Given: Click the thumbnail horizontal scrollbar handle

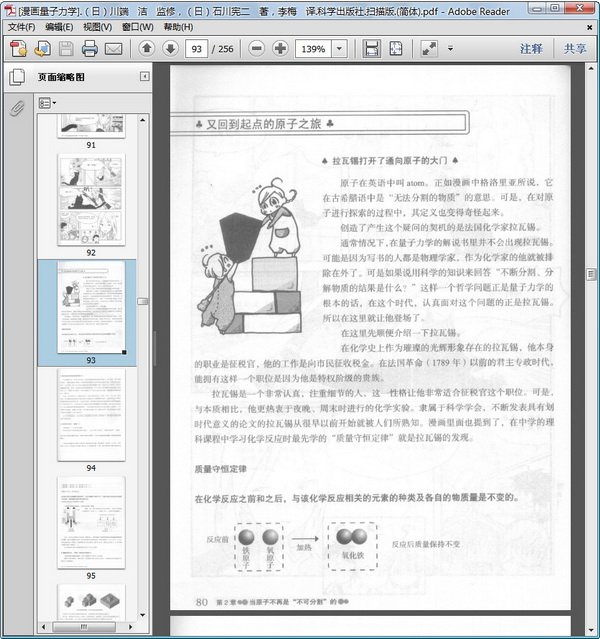Looking at the screenshot, I should click(84, 626).
